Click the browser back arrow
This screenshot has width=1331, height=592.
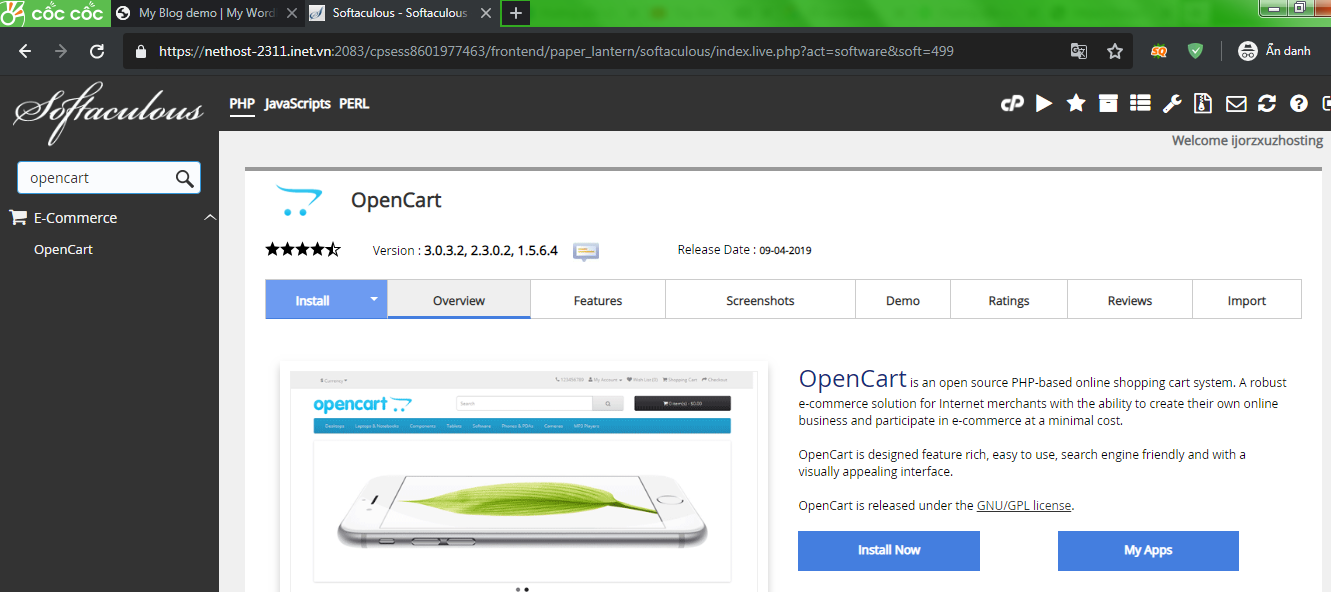25,51
